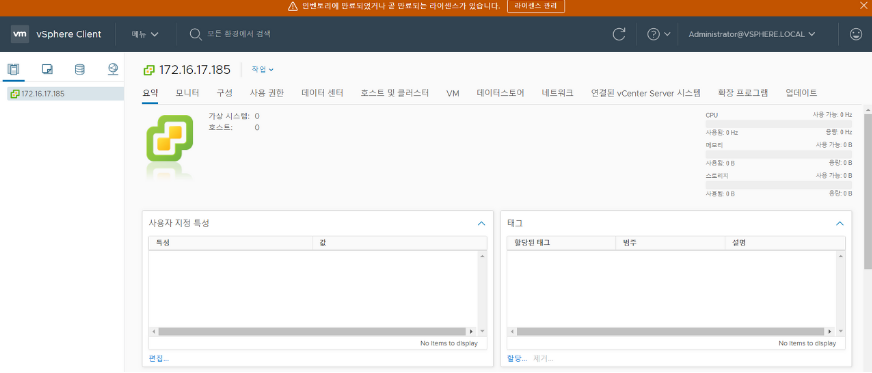Open the 연결된 vCenter Server 시스템 tab
This screenshot has width=872, height=373.
point(646,93)
